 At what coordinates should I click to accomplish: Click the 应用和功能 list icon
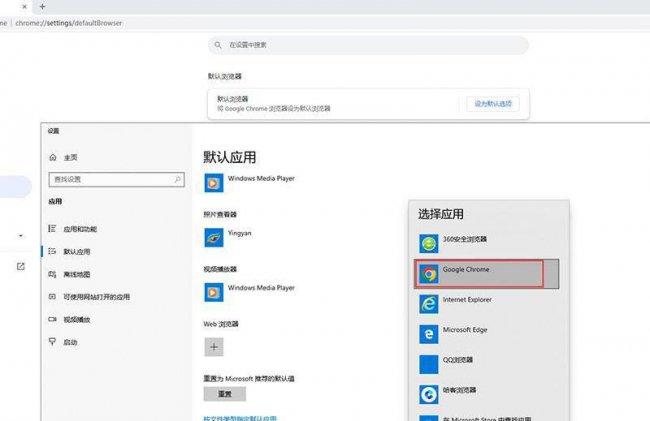pyautogui.click(x=52, y=228)
